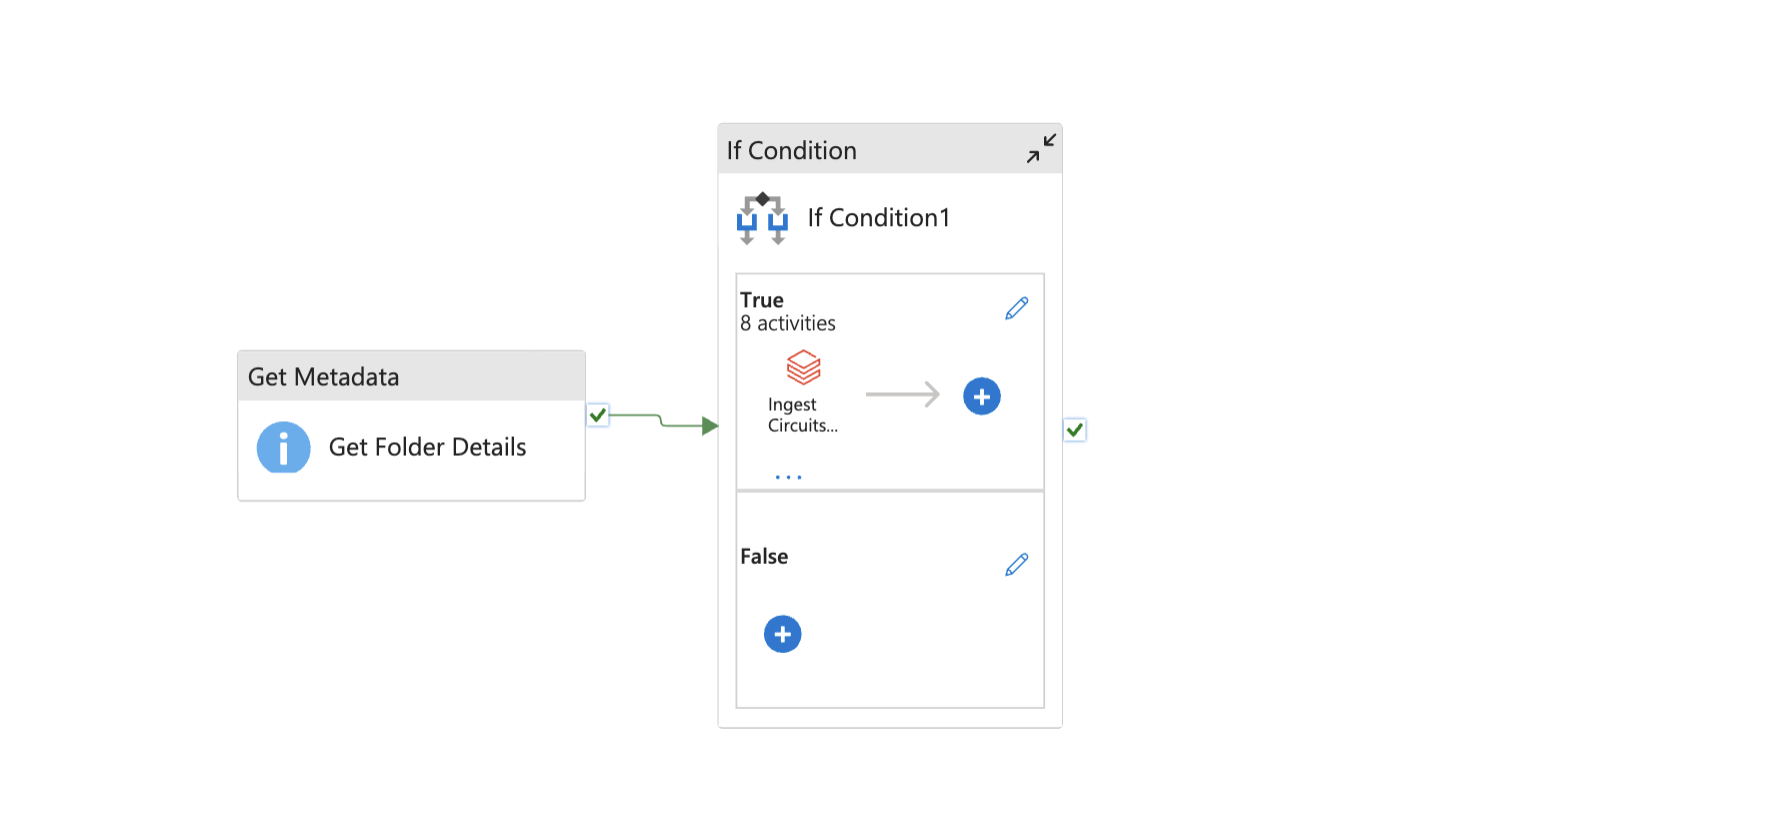Click the gray arrow in True branch

(x=902, y=395)
